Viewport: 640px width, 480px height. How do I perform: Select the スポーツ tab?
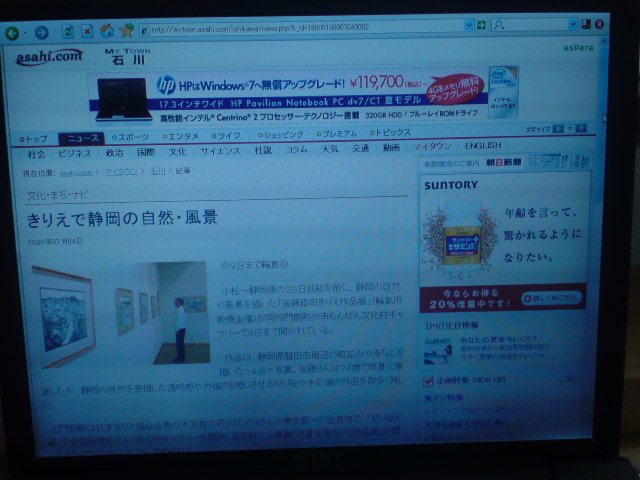(x=130, y=137)
